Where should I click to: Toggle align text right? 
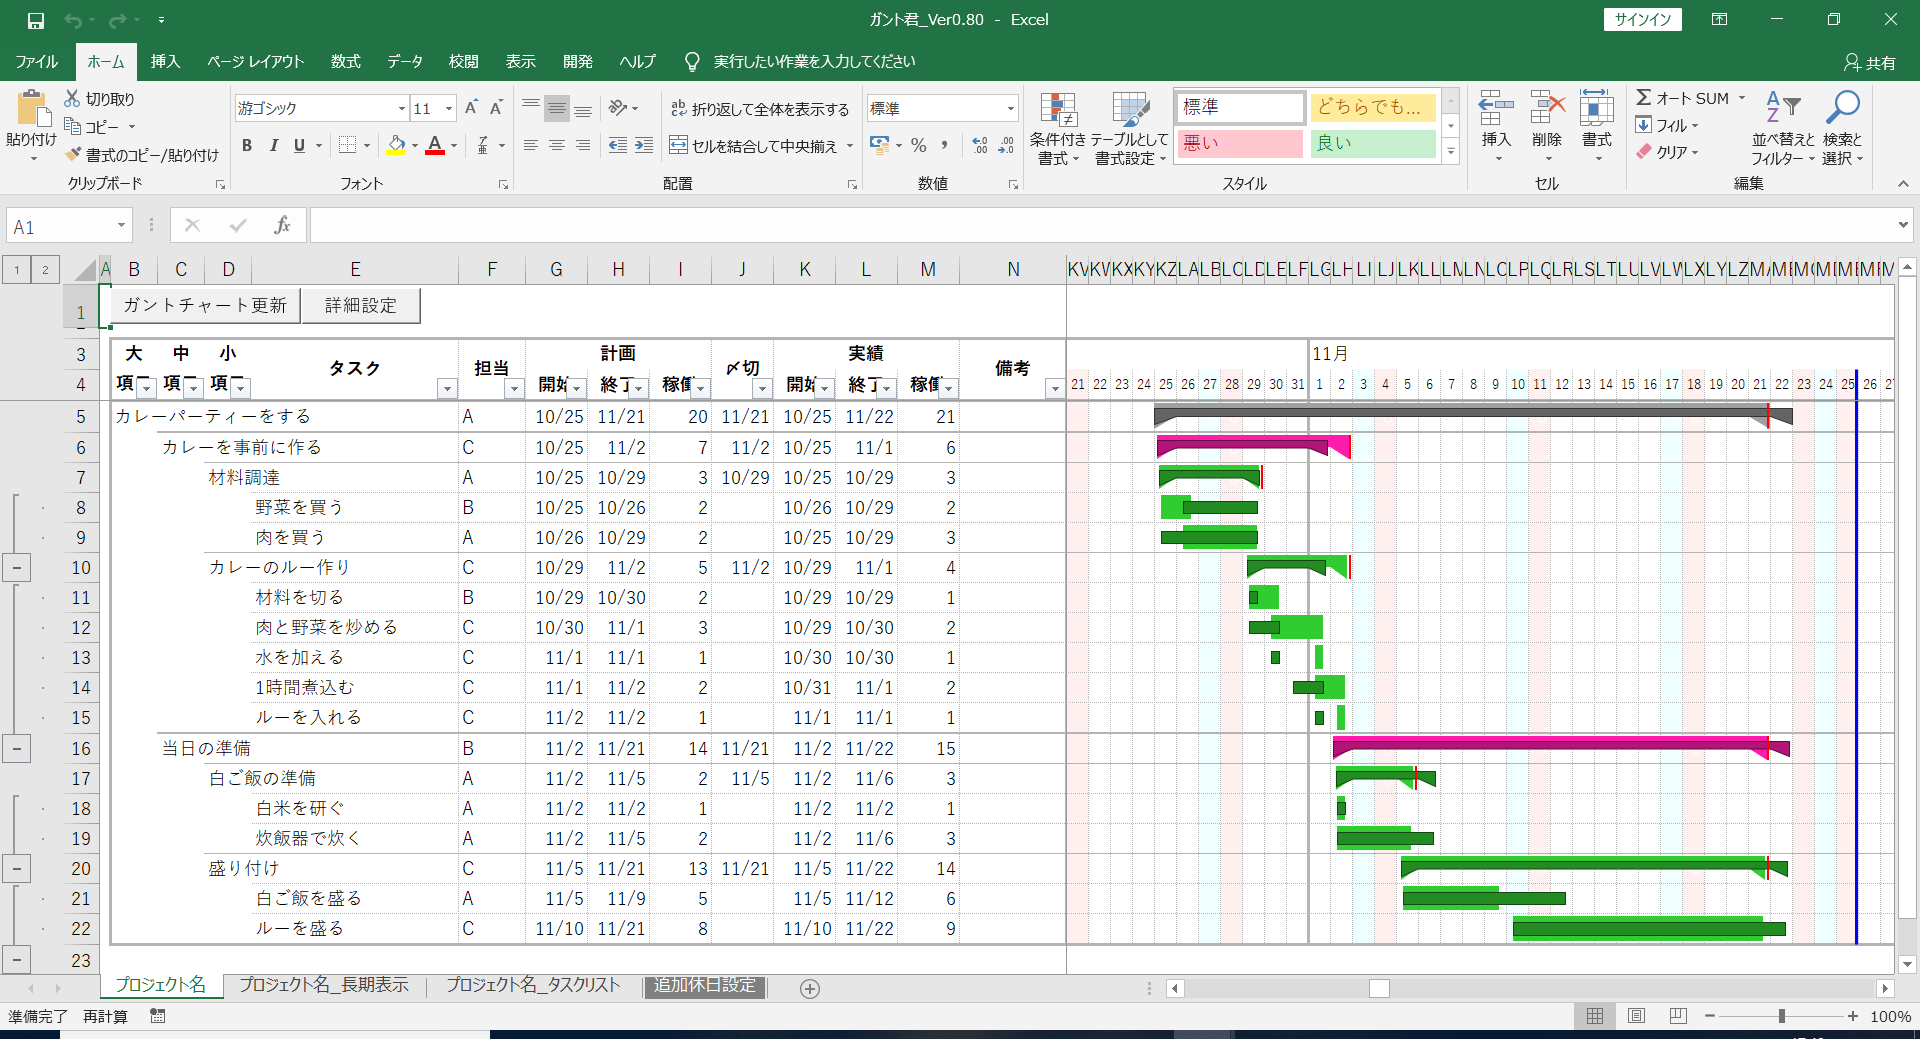pos(583,146)
